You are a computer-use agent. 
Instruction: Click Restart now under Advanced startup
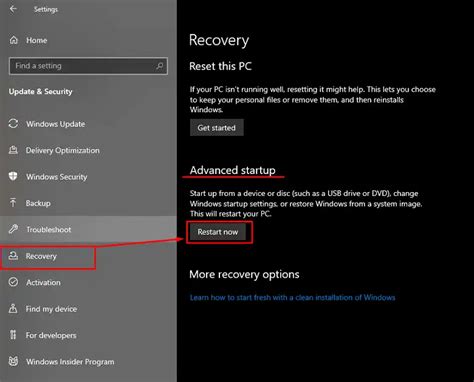coord(218,232)
